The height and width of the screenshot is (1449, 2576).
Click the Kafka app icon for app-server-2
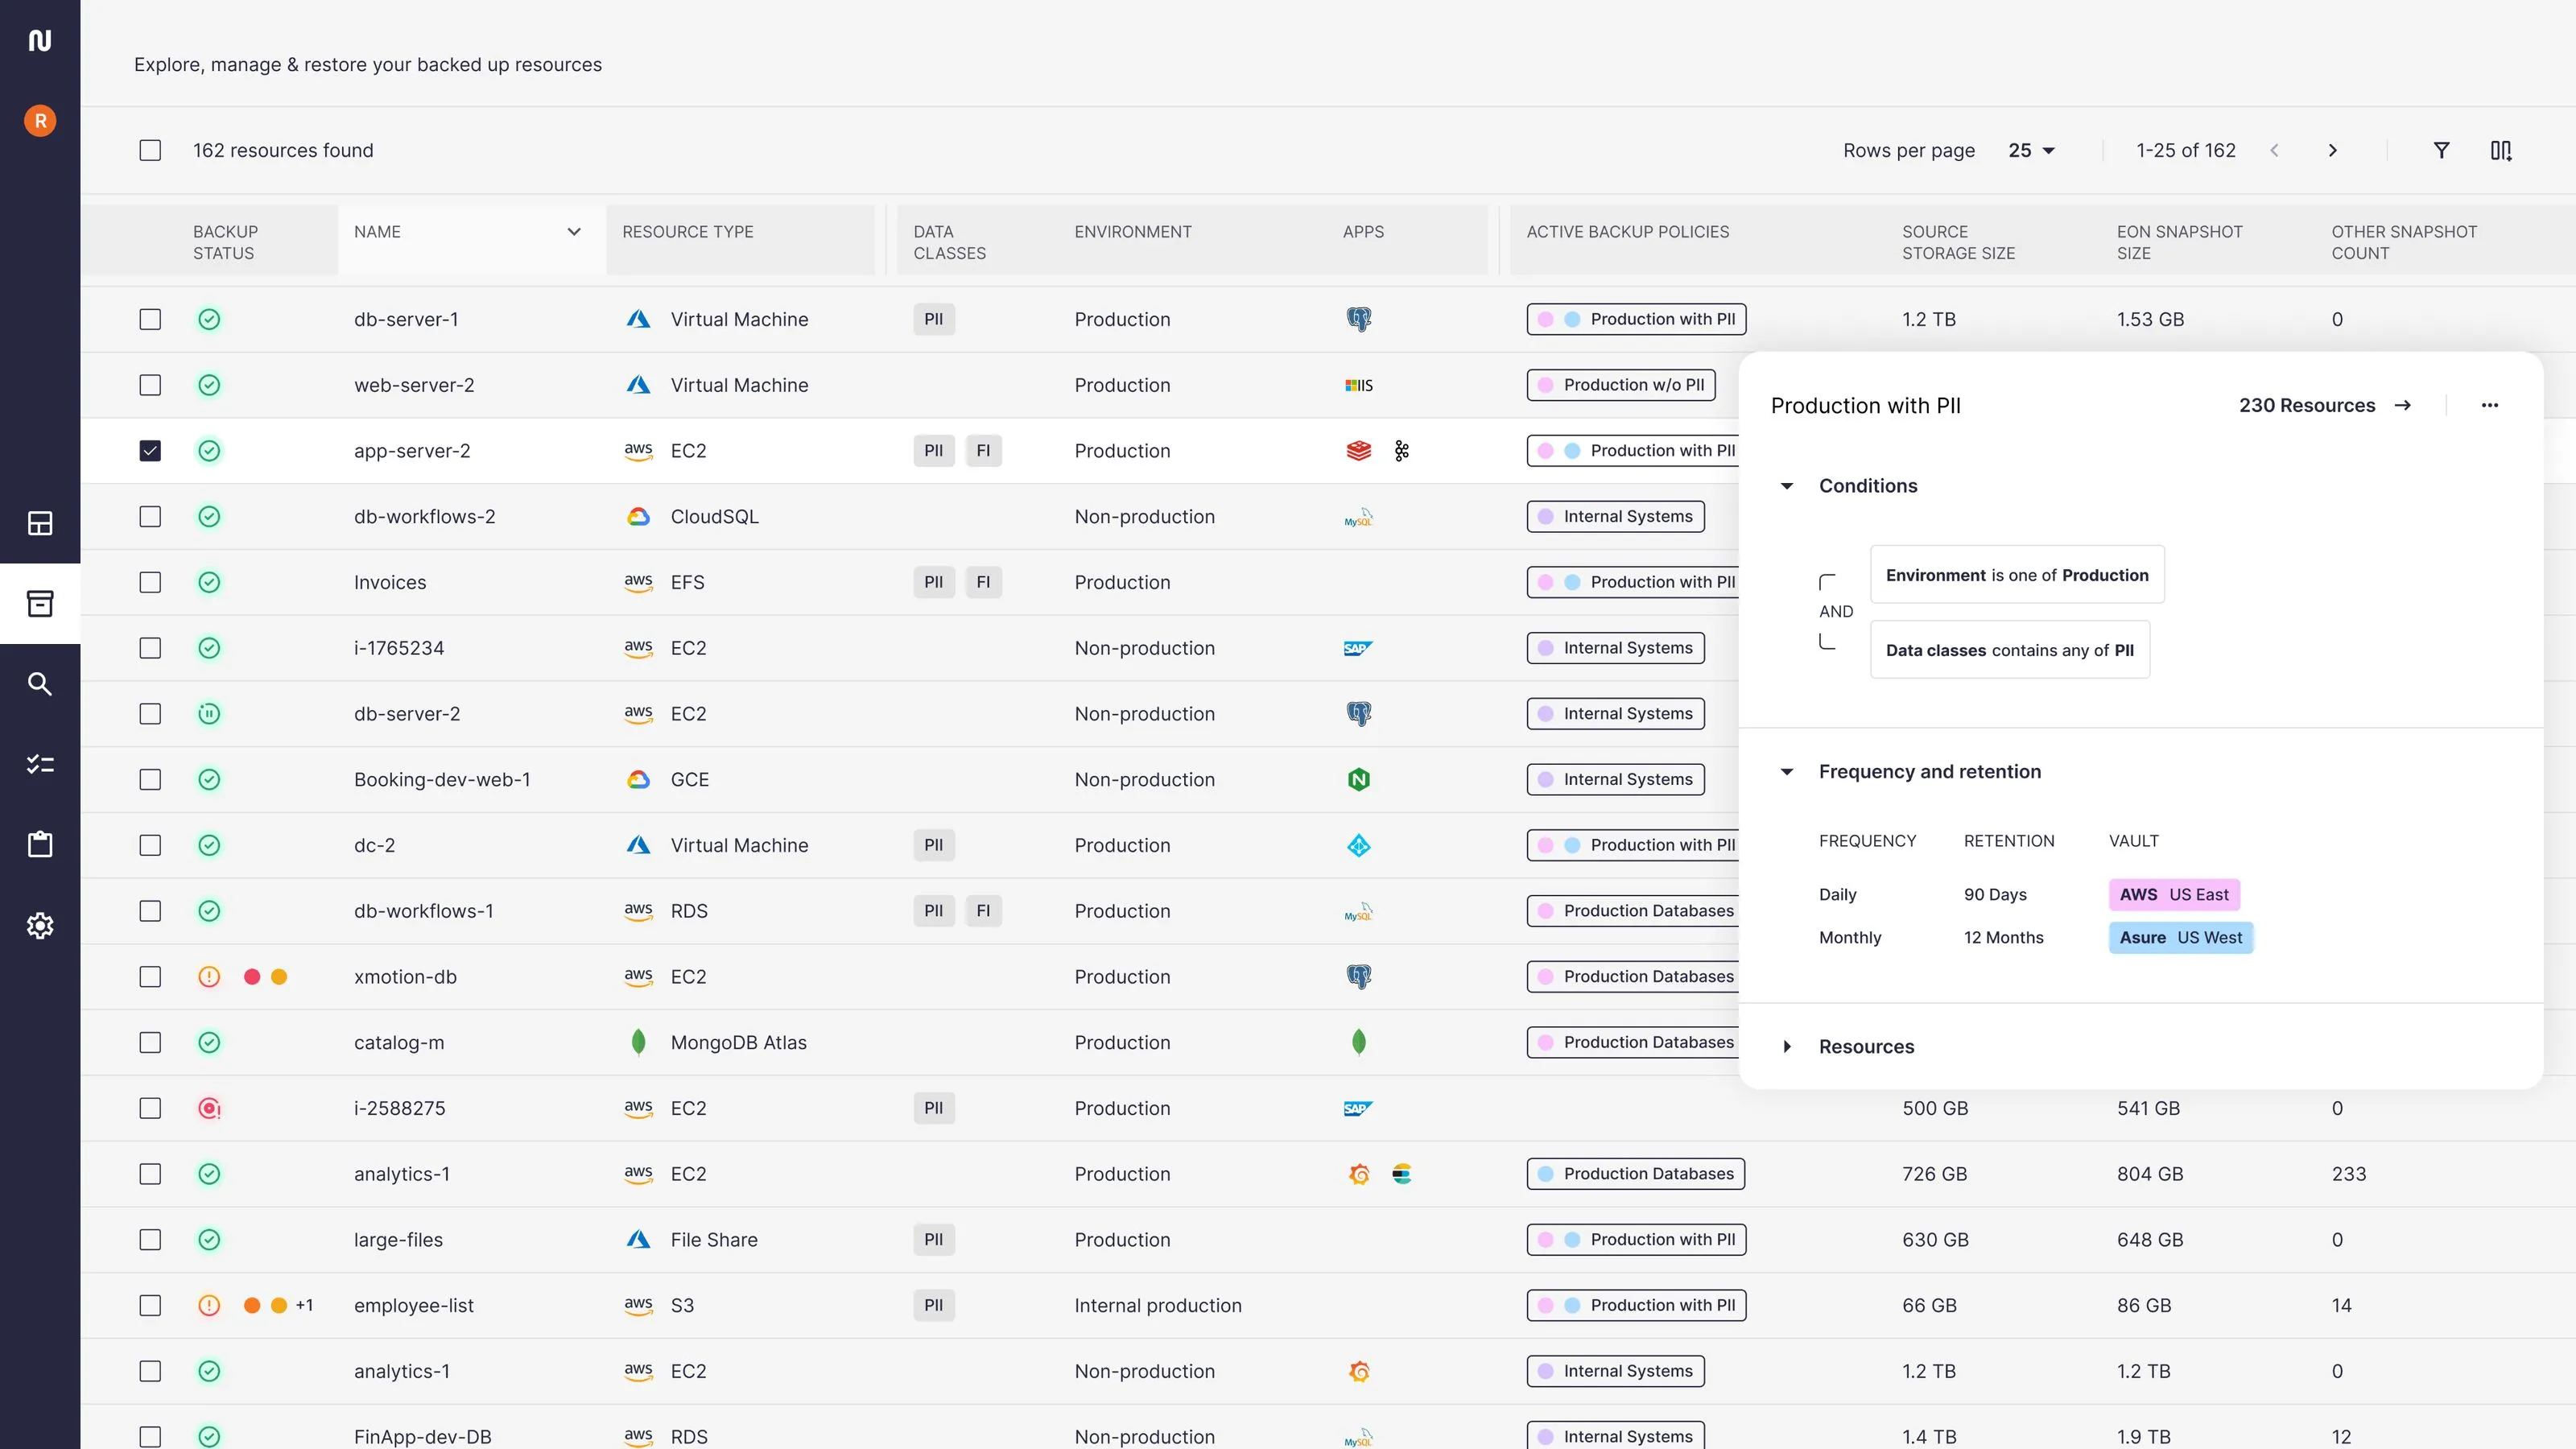pyautogui.click(x=1402, y=451)
